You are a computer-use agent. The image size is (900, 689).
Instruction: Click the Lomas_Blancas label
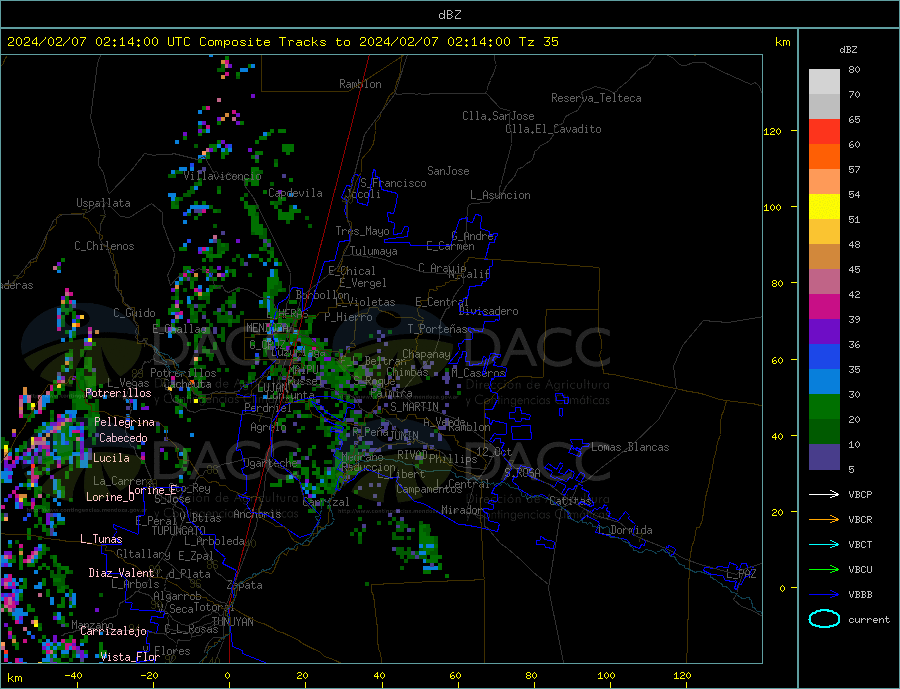pos(630,447)
